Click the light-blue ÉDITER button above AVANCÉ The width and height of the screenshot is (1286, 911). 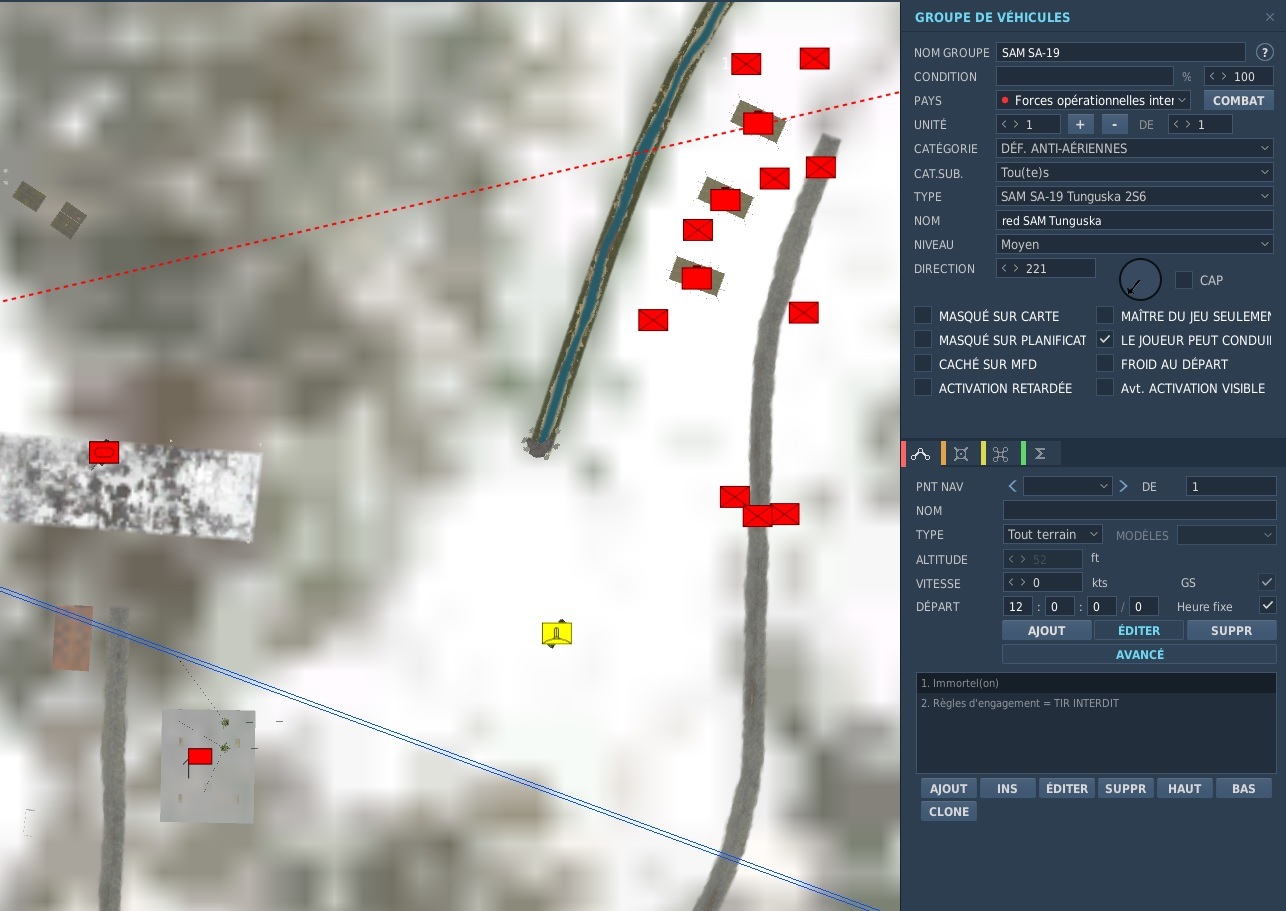click(1139, 630)
